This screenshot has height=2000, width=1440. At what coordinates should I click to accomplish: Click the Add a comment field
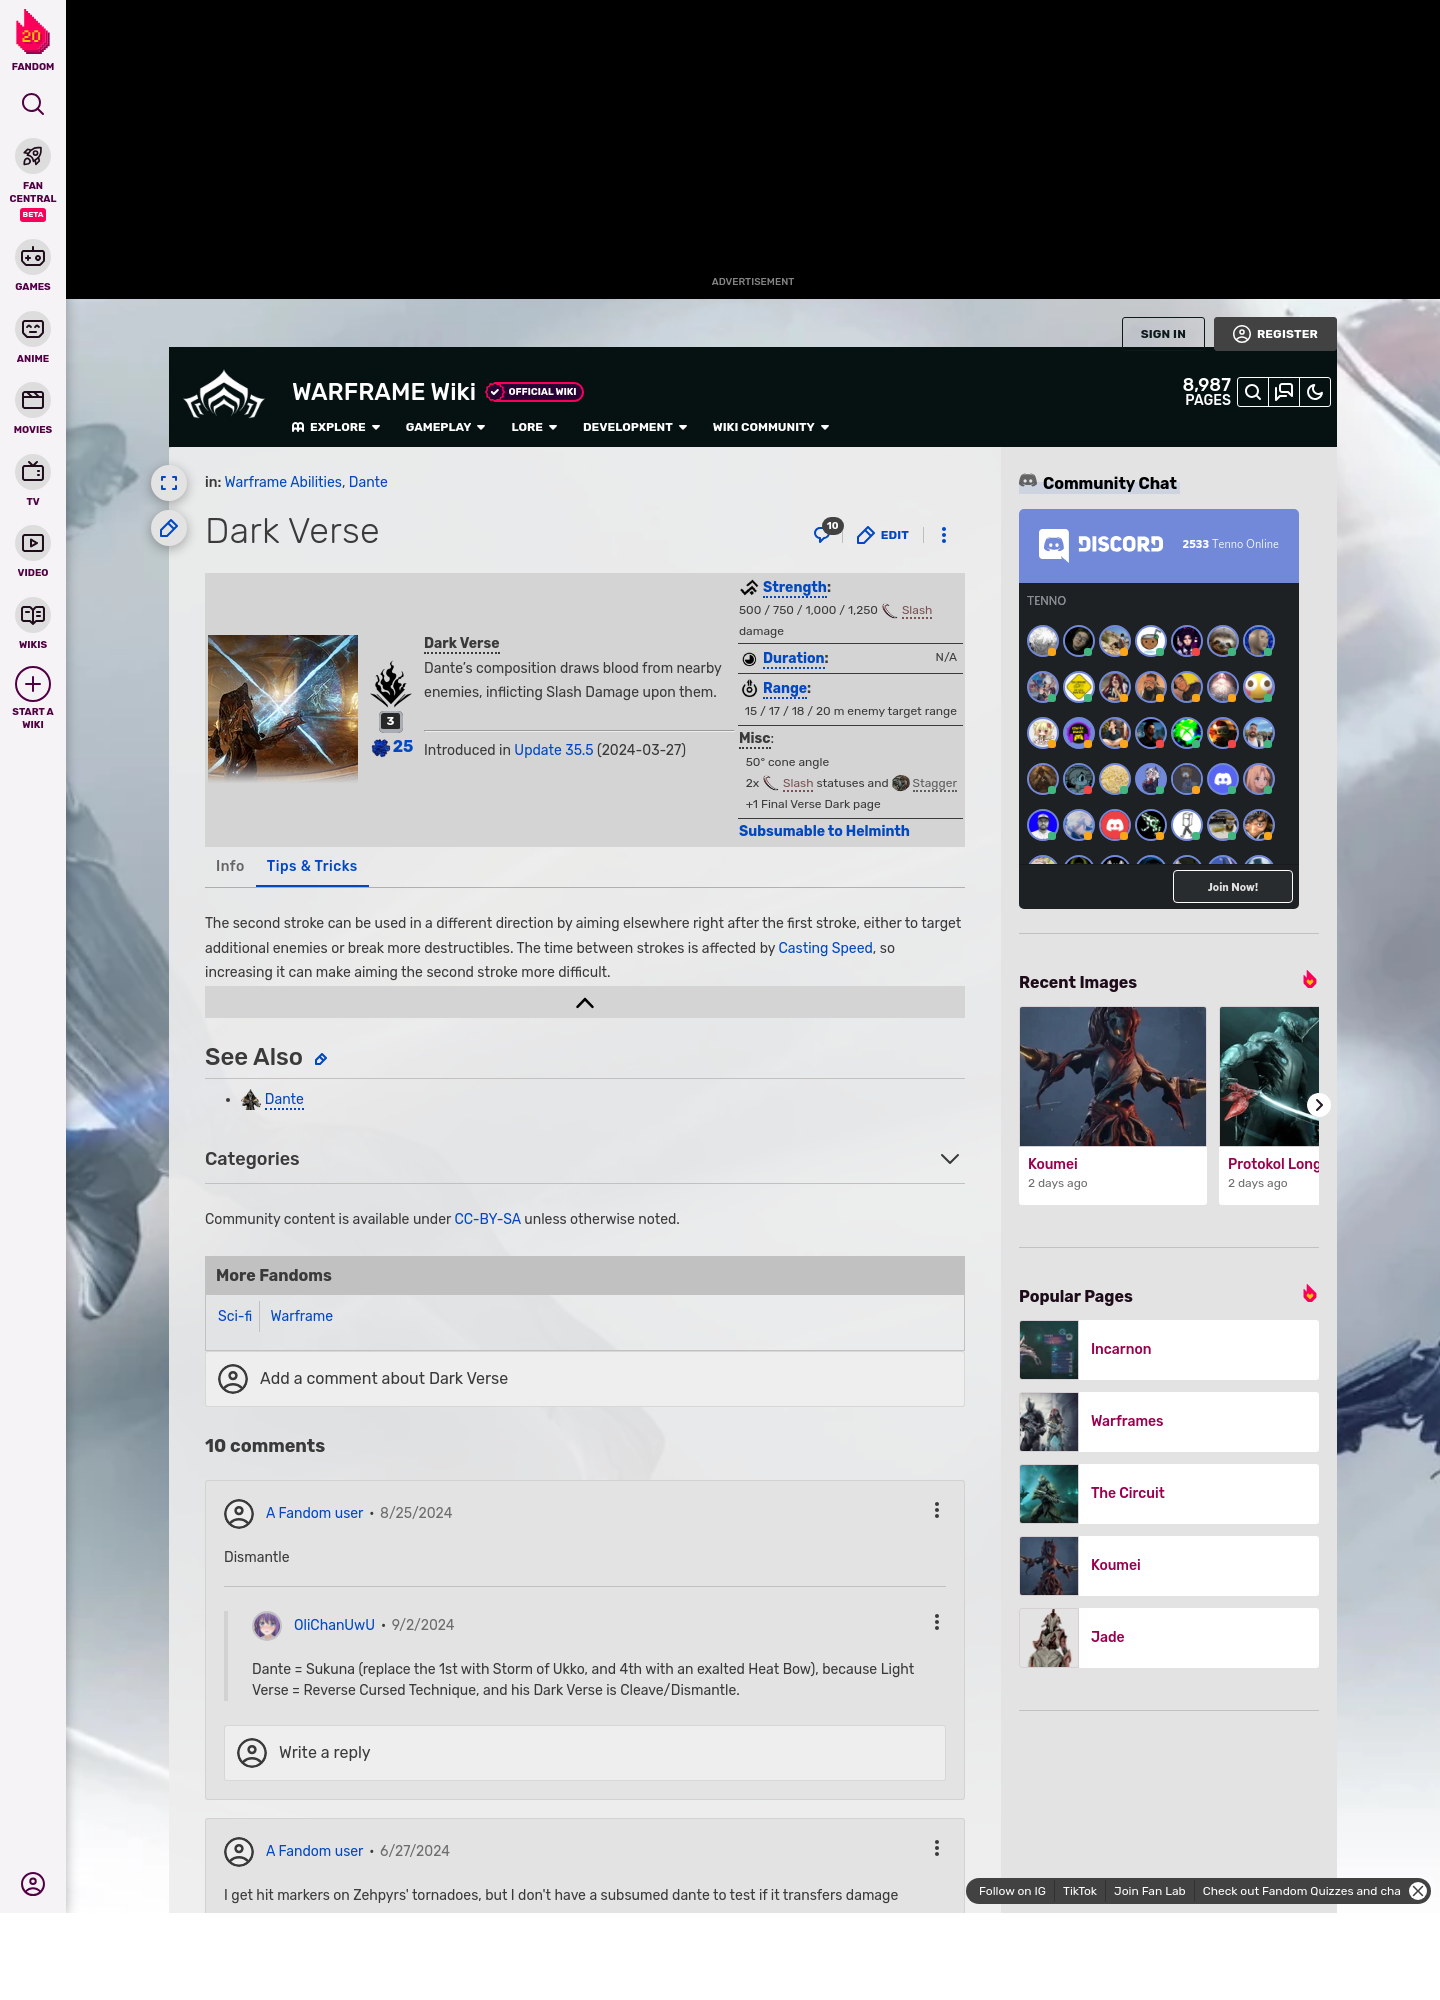point(585,1379)
